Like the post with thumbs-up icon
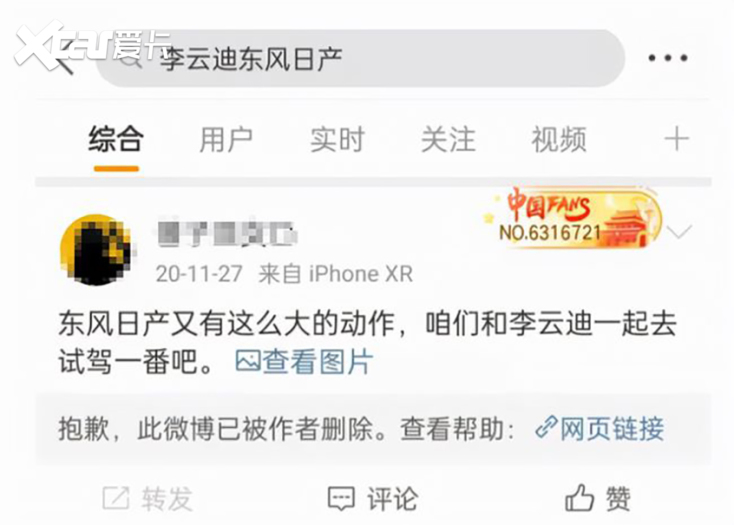Image resolution: width=734 pixels, height=525 pixels. pos(580,497)
